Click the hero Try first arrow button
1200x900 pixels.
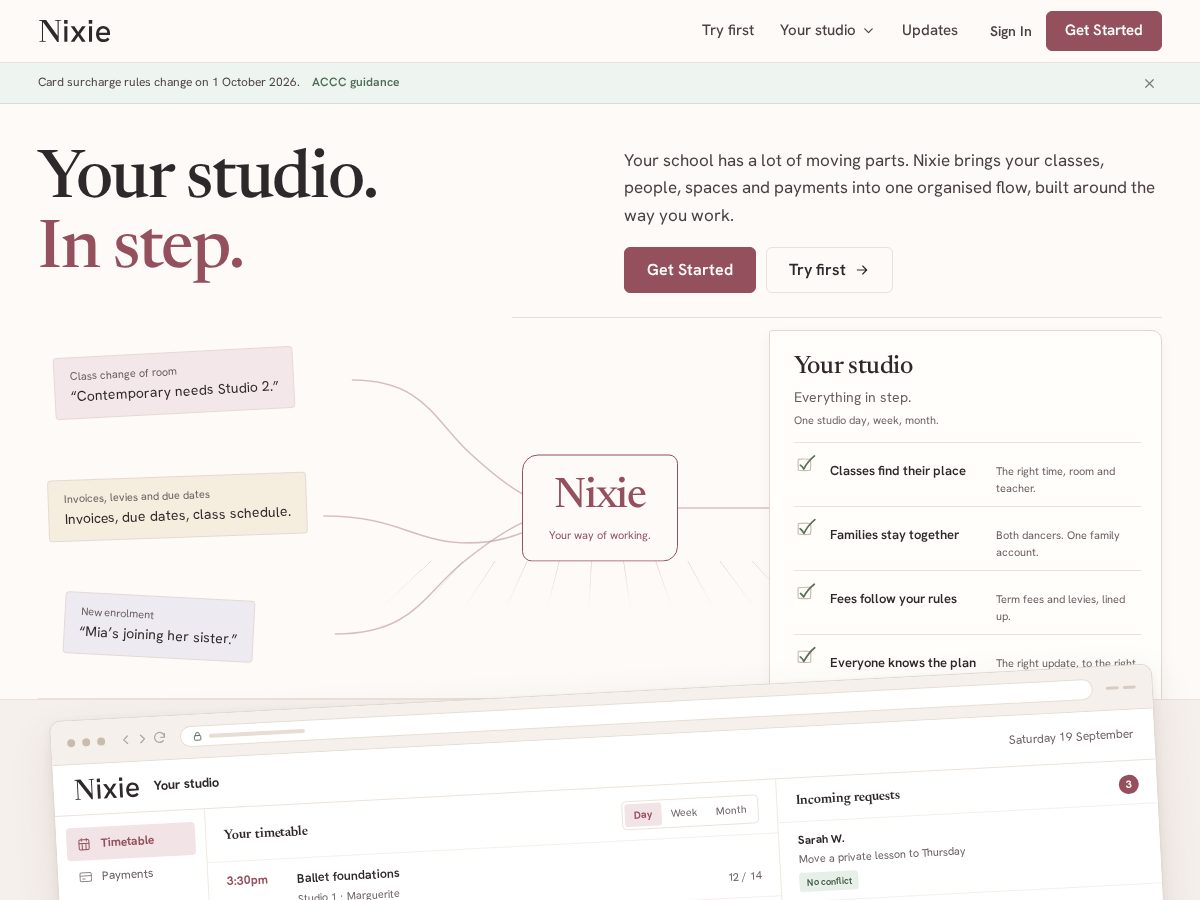click(829, 270)
